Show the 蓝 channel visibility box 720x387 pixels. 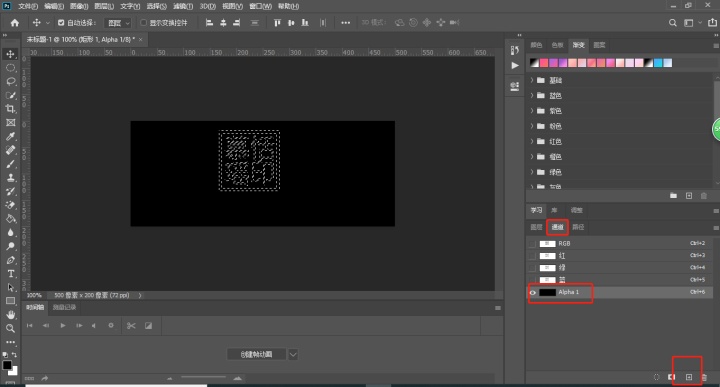532,280
